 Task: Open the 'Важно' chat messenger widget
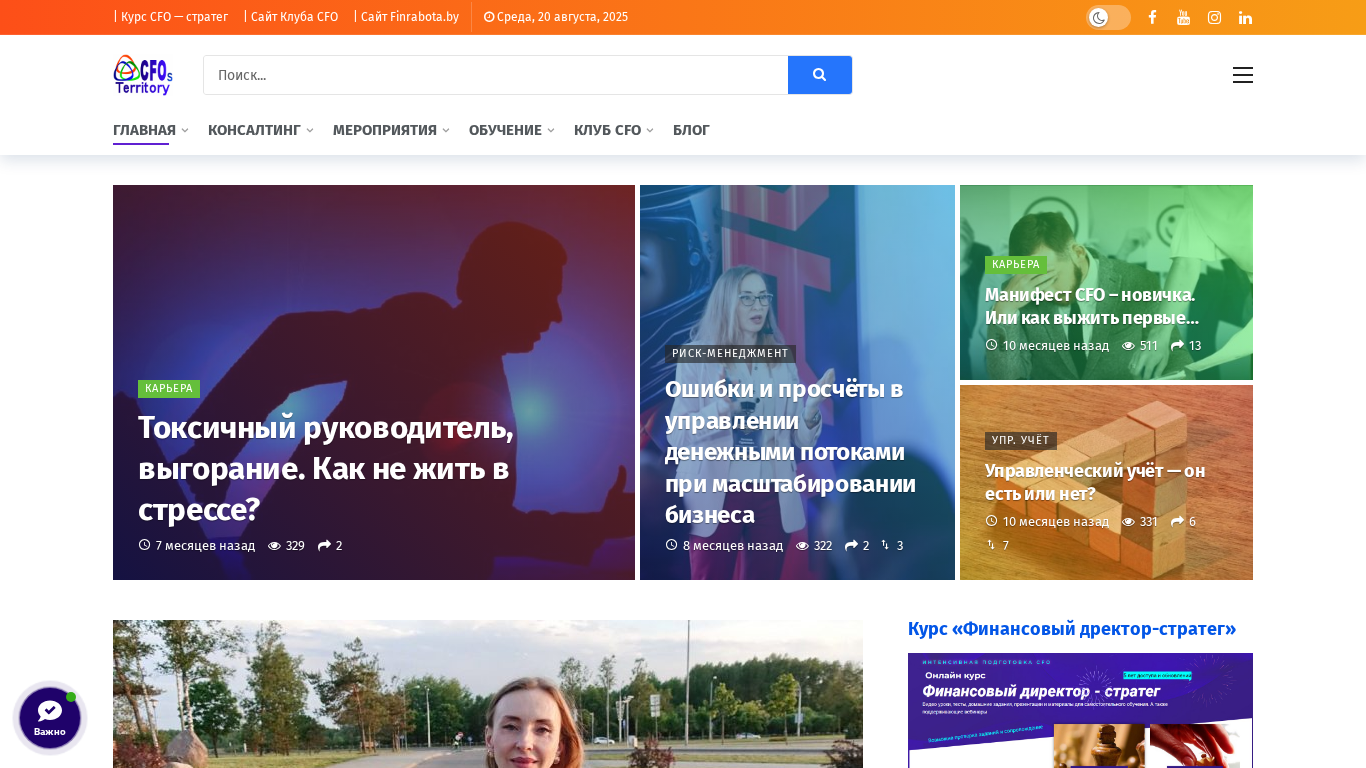click(50, 718)
